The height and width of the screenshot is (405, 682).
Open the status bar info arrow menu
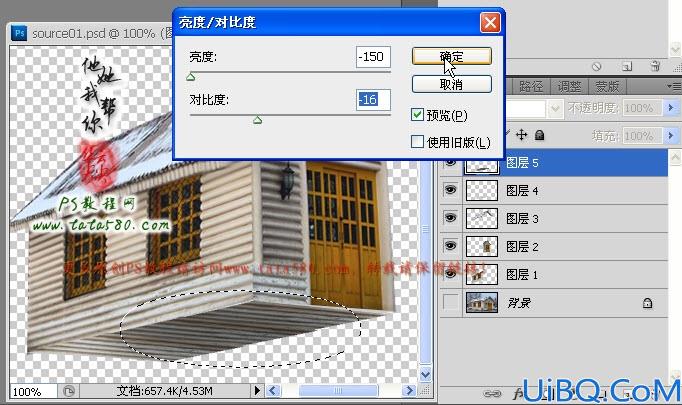tap(257, 391)
